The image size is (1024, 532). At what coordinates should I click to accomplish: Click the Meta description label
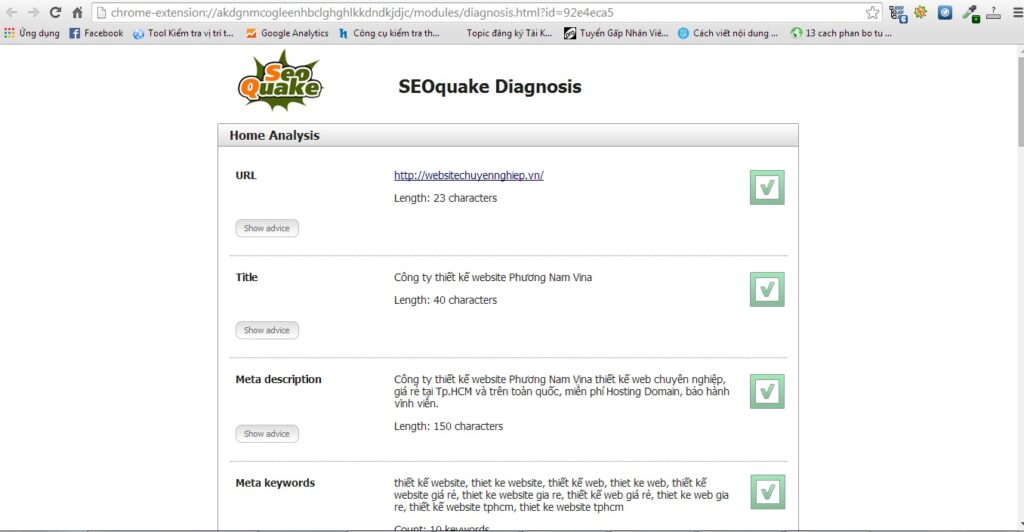pyautogui.click(x=278, y=379)
